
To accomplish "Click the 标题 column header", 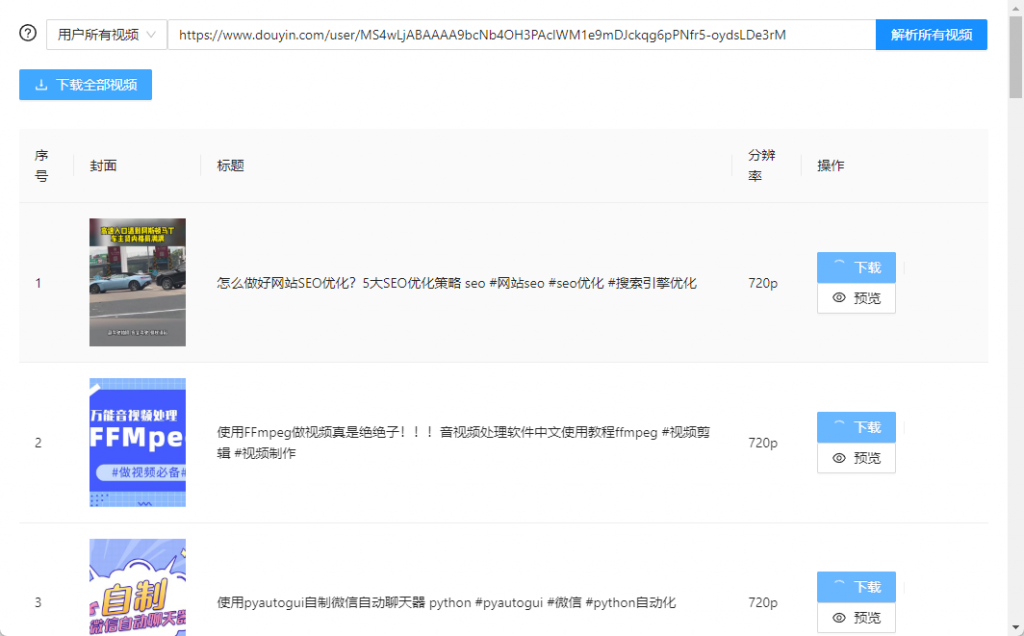I will point(231,166).
